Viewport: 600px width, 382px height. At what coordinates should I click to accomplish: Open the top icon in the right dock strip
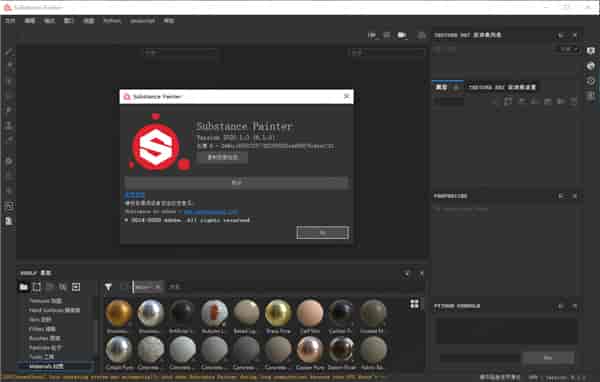tap(591, 51)
